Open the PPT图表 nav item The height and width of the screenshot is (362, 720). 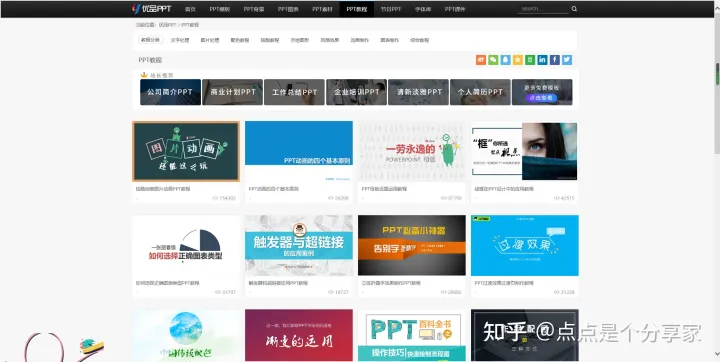(288, 9)
